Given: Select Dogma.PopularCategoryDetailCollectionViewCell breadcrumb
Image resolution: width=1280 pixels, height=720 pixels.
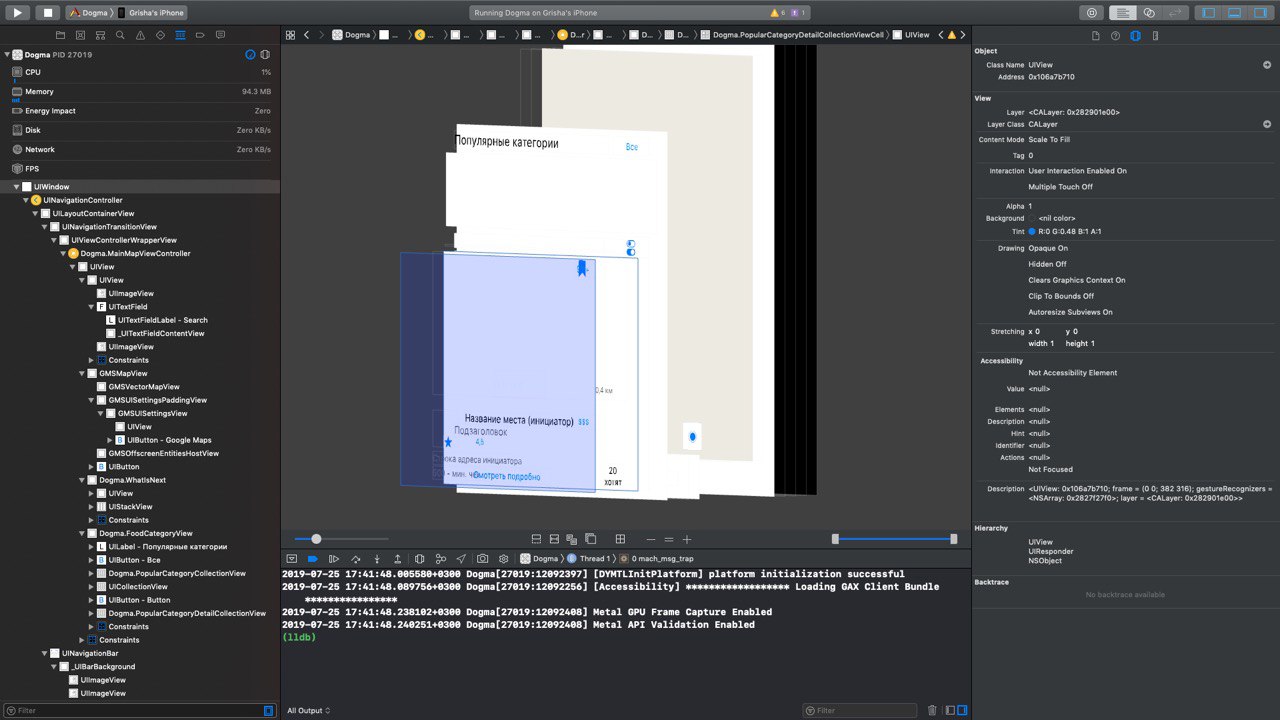Looking at the screenshot, I should 791,34.
